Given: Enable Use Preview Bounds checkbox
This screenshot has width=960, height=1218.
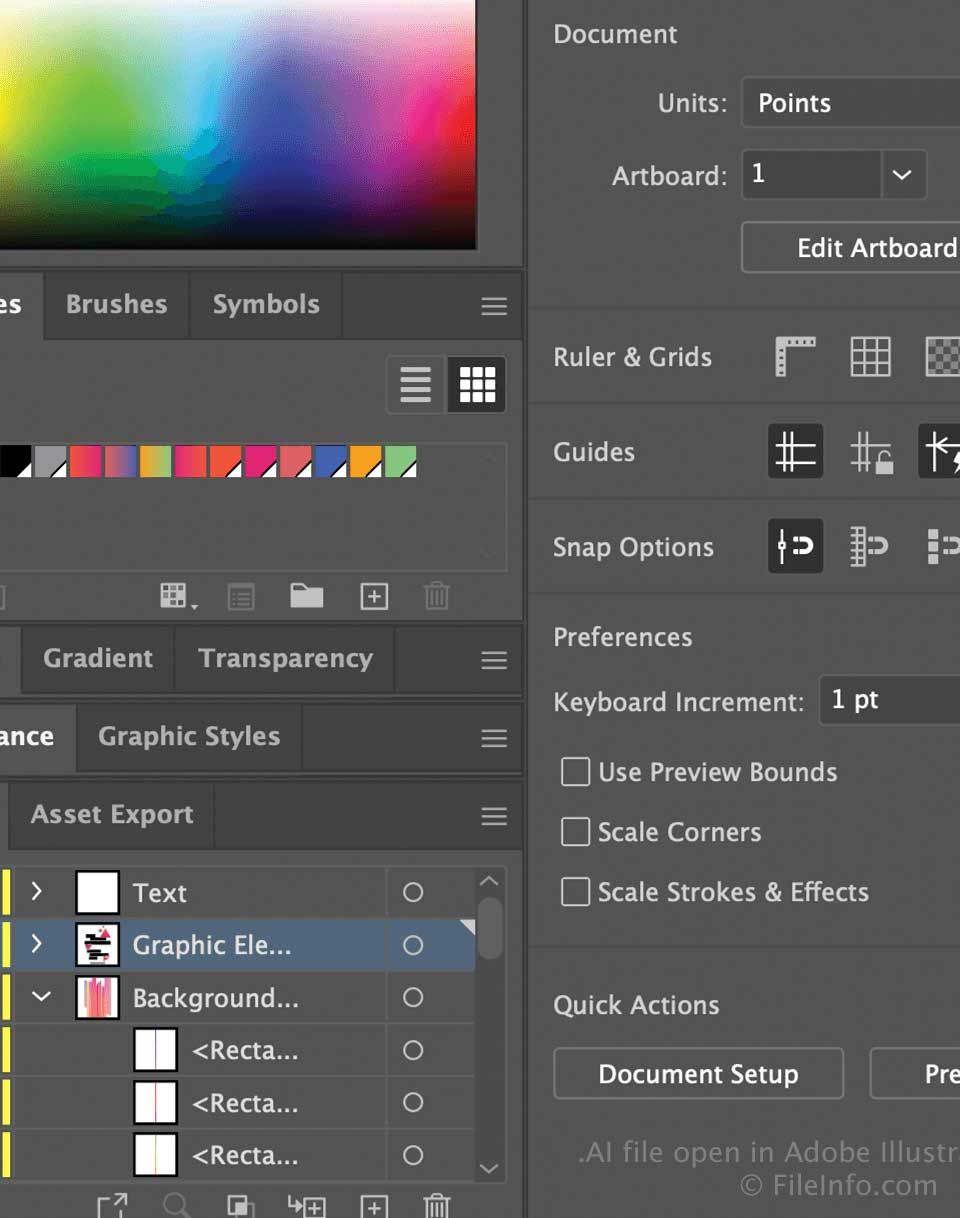Looking at the screenshot, I should coord(575,772).
